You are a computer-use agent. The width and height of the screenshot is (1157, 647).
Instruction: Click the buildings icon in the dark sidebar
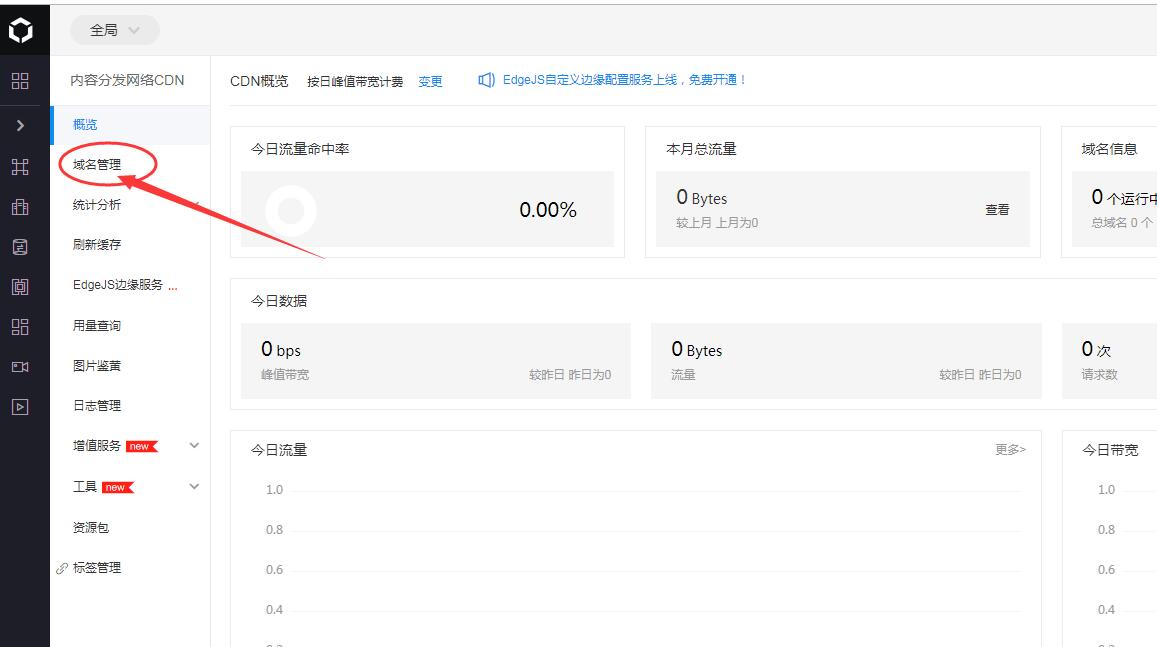[21, 207]
